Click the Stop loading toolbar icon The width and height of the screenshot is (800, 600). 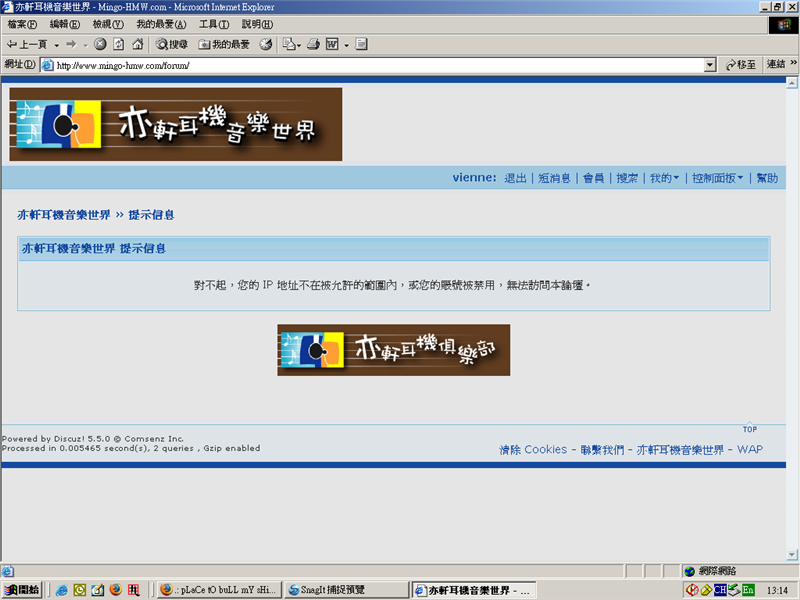tap(101, 44)
